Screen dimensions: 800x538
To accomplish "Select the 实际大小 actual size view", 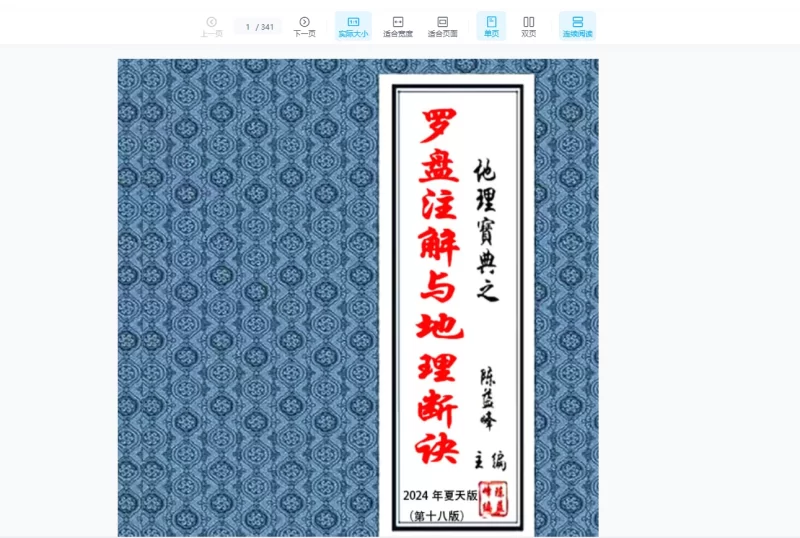I will click(x=353, y=26).
